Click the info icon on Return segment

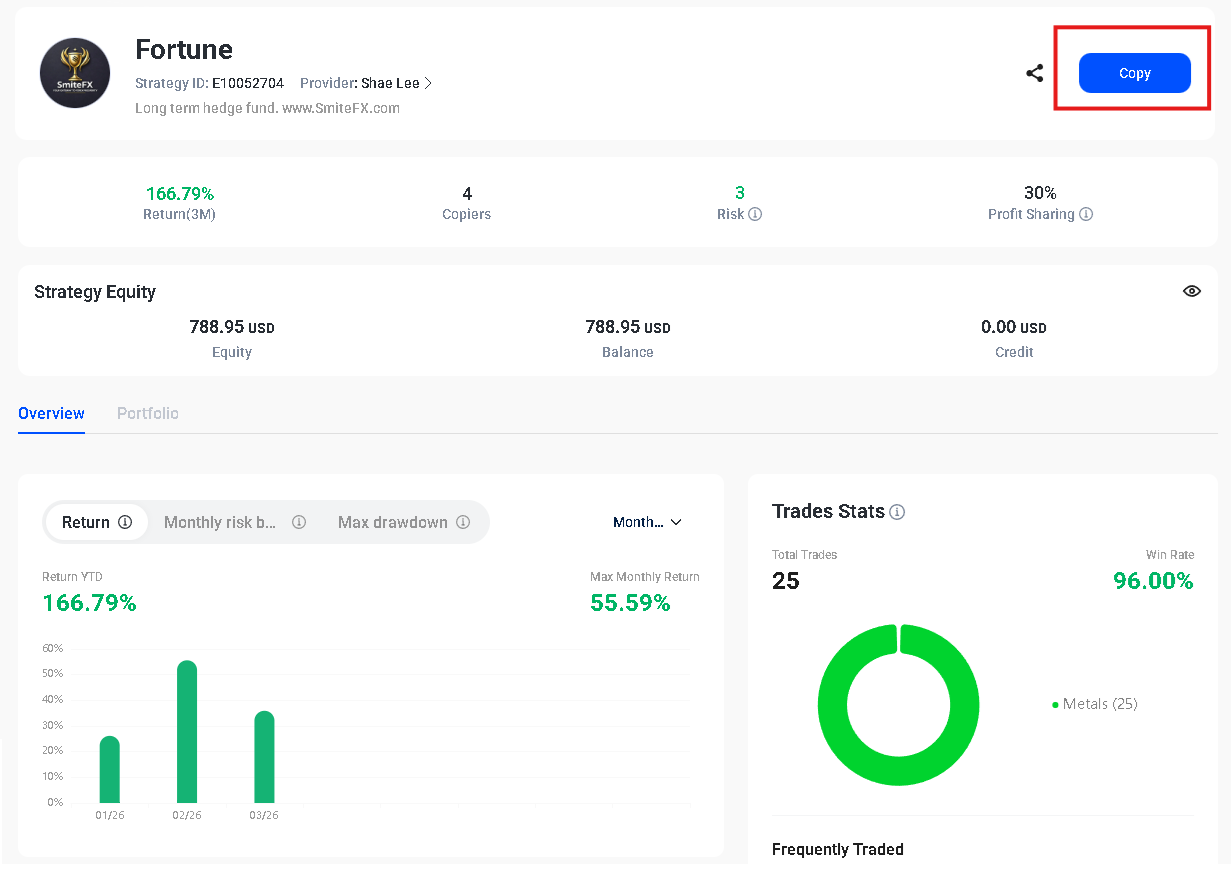(x=125, y=522)
